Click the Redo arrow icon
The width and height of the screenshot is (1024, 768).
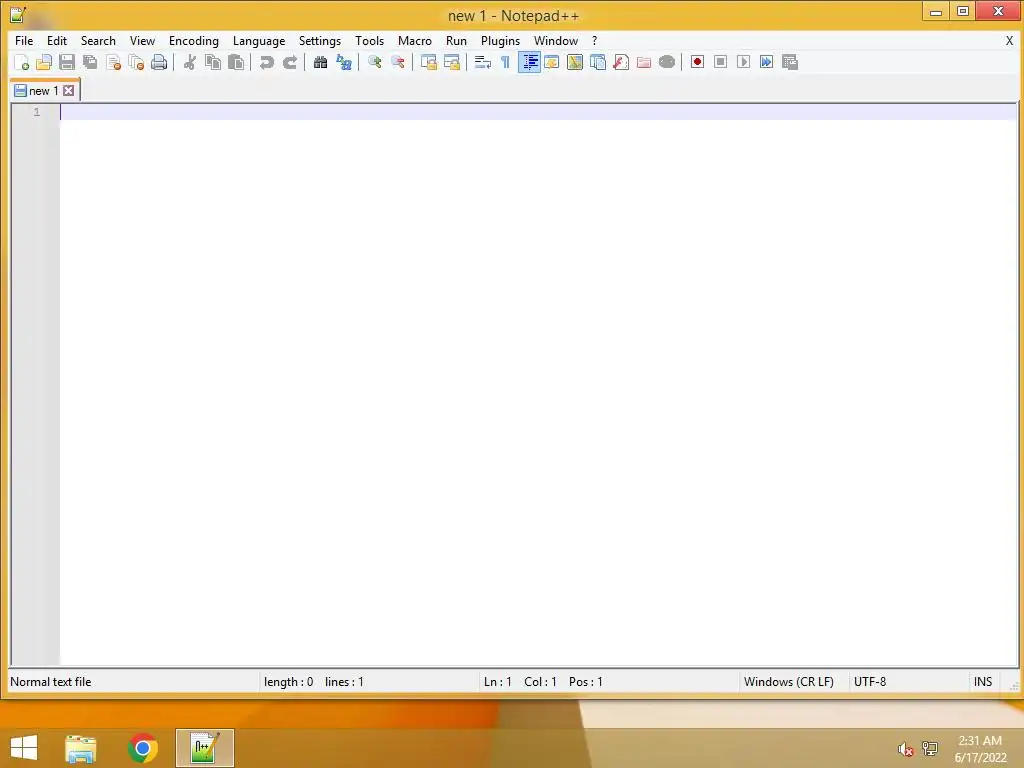pyautogui.click(x=290, y=62)
